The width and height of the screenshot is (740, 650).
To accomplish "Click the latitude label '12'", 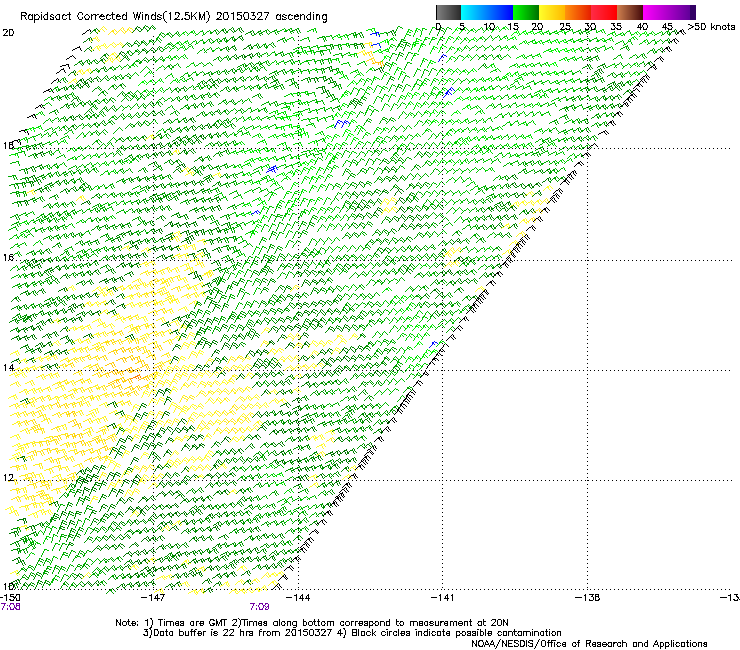I will 8,478.
